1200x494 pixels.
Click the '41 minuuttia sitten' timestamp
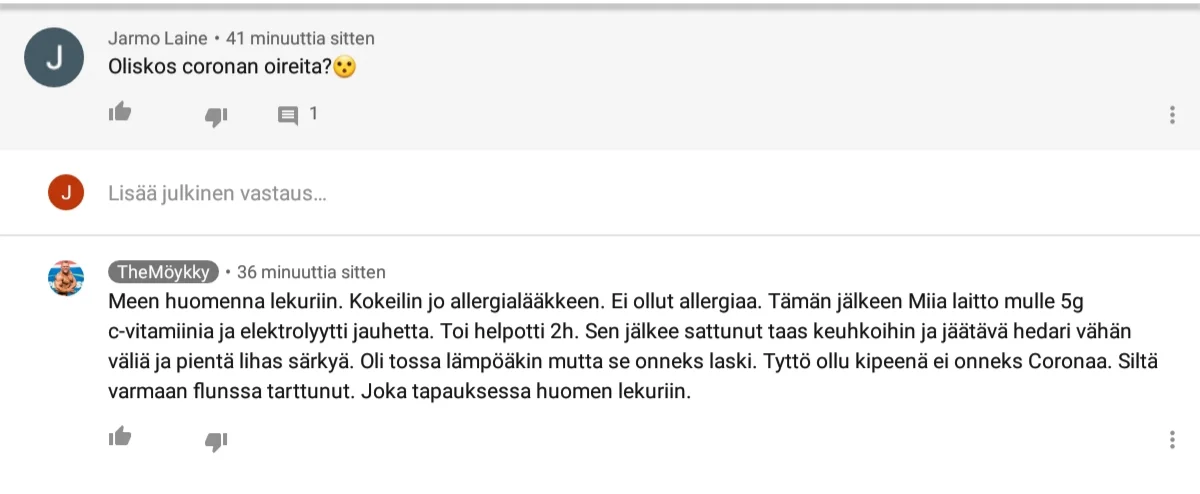pyautogui.click(x=300, y=39)
